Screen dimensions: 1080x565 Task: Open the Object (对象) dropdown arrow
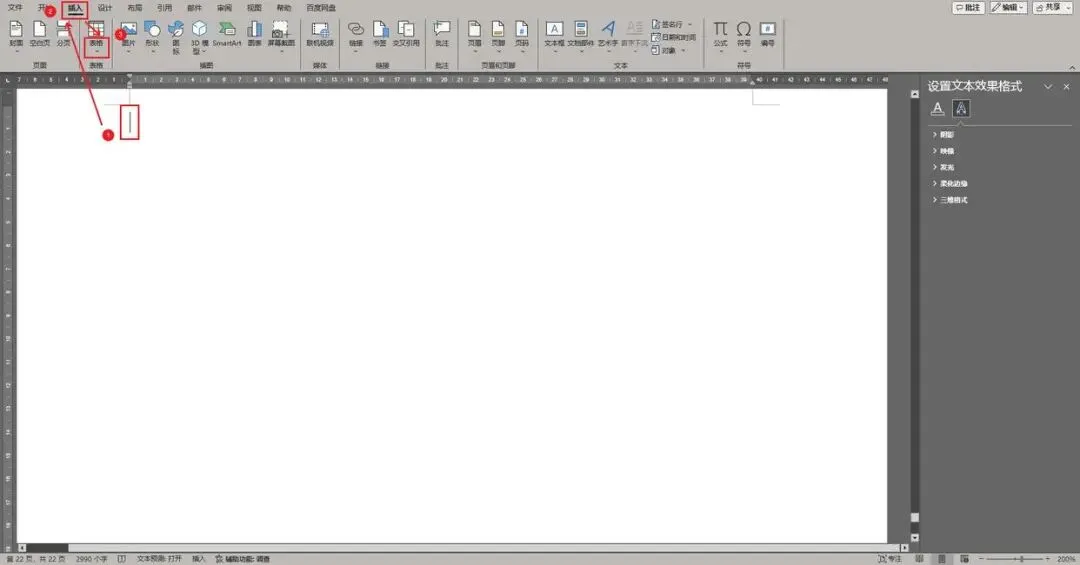pos(683,50)
